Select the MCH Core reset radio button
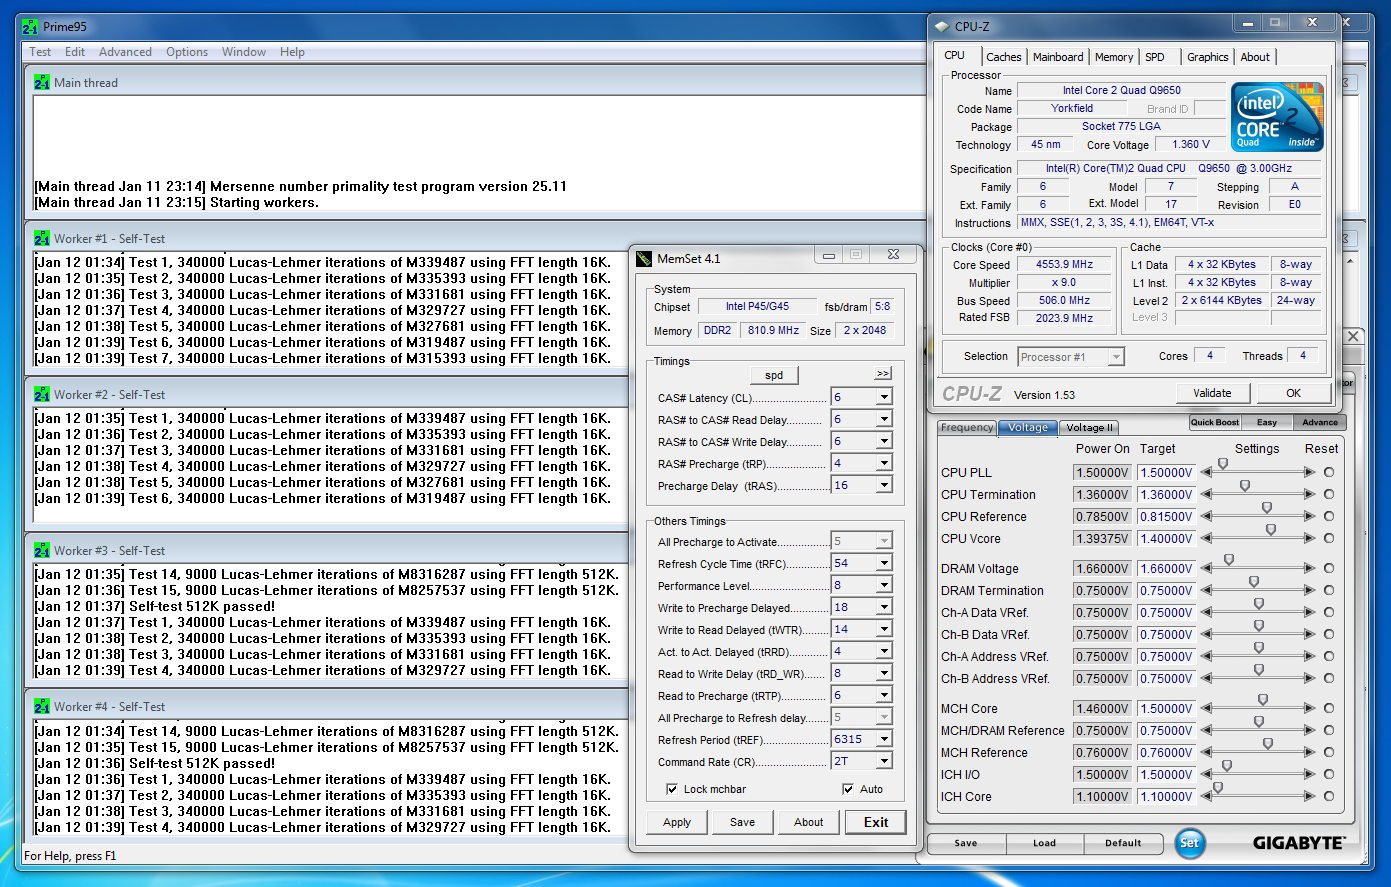 click(1329, 708)
